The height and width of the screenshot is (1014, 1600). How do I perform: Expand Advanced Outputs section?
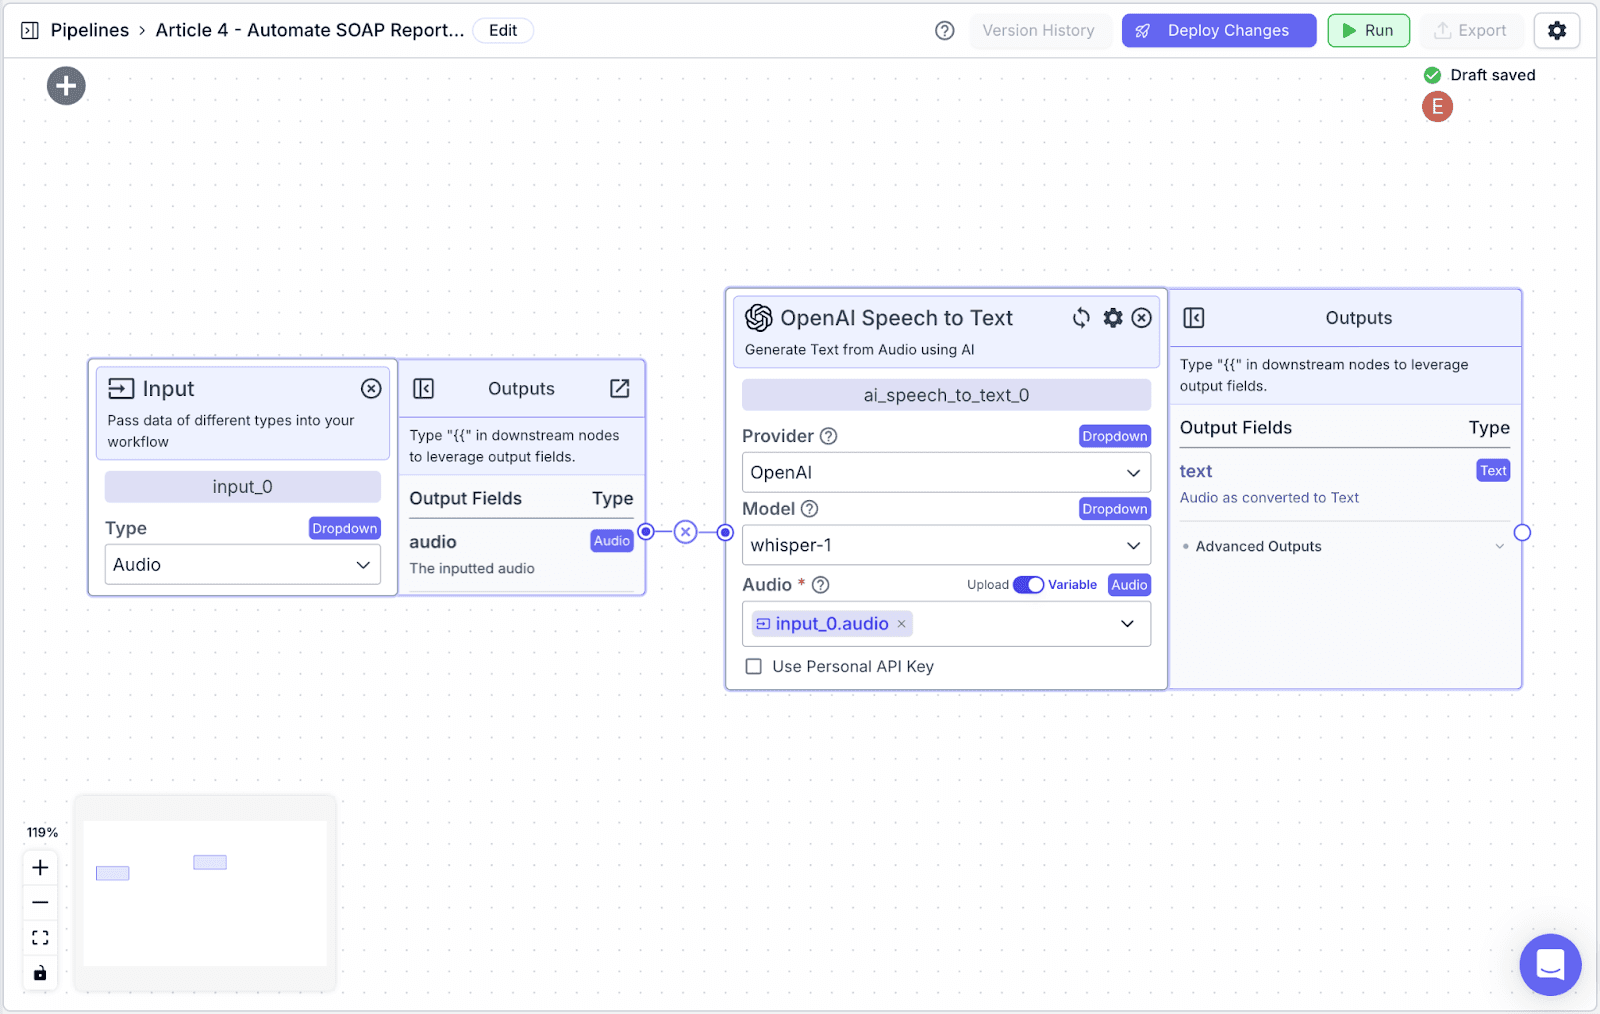point(1344,546)
